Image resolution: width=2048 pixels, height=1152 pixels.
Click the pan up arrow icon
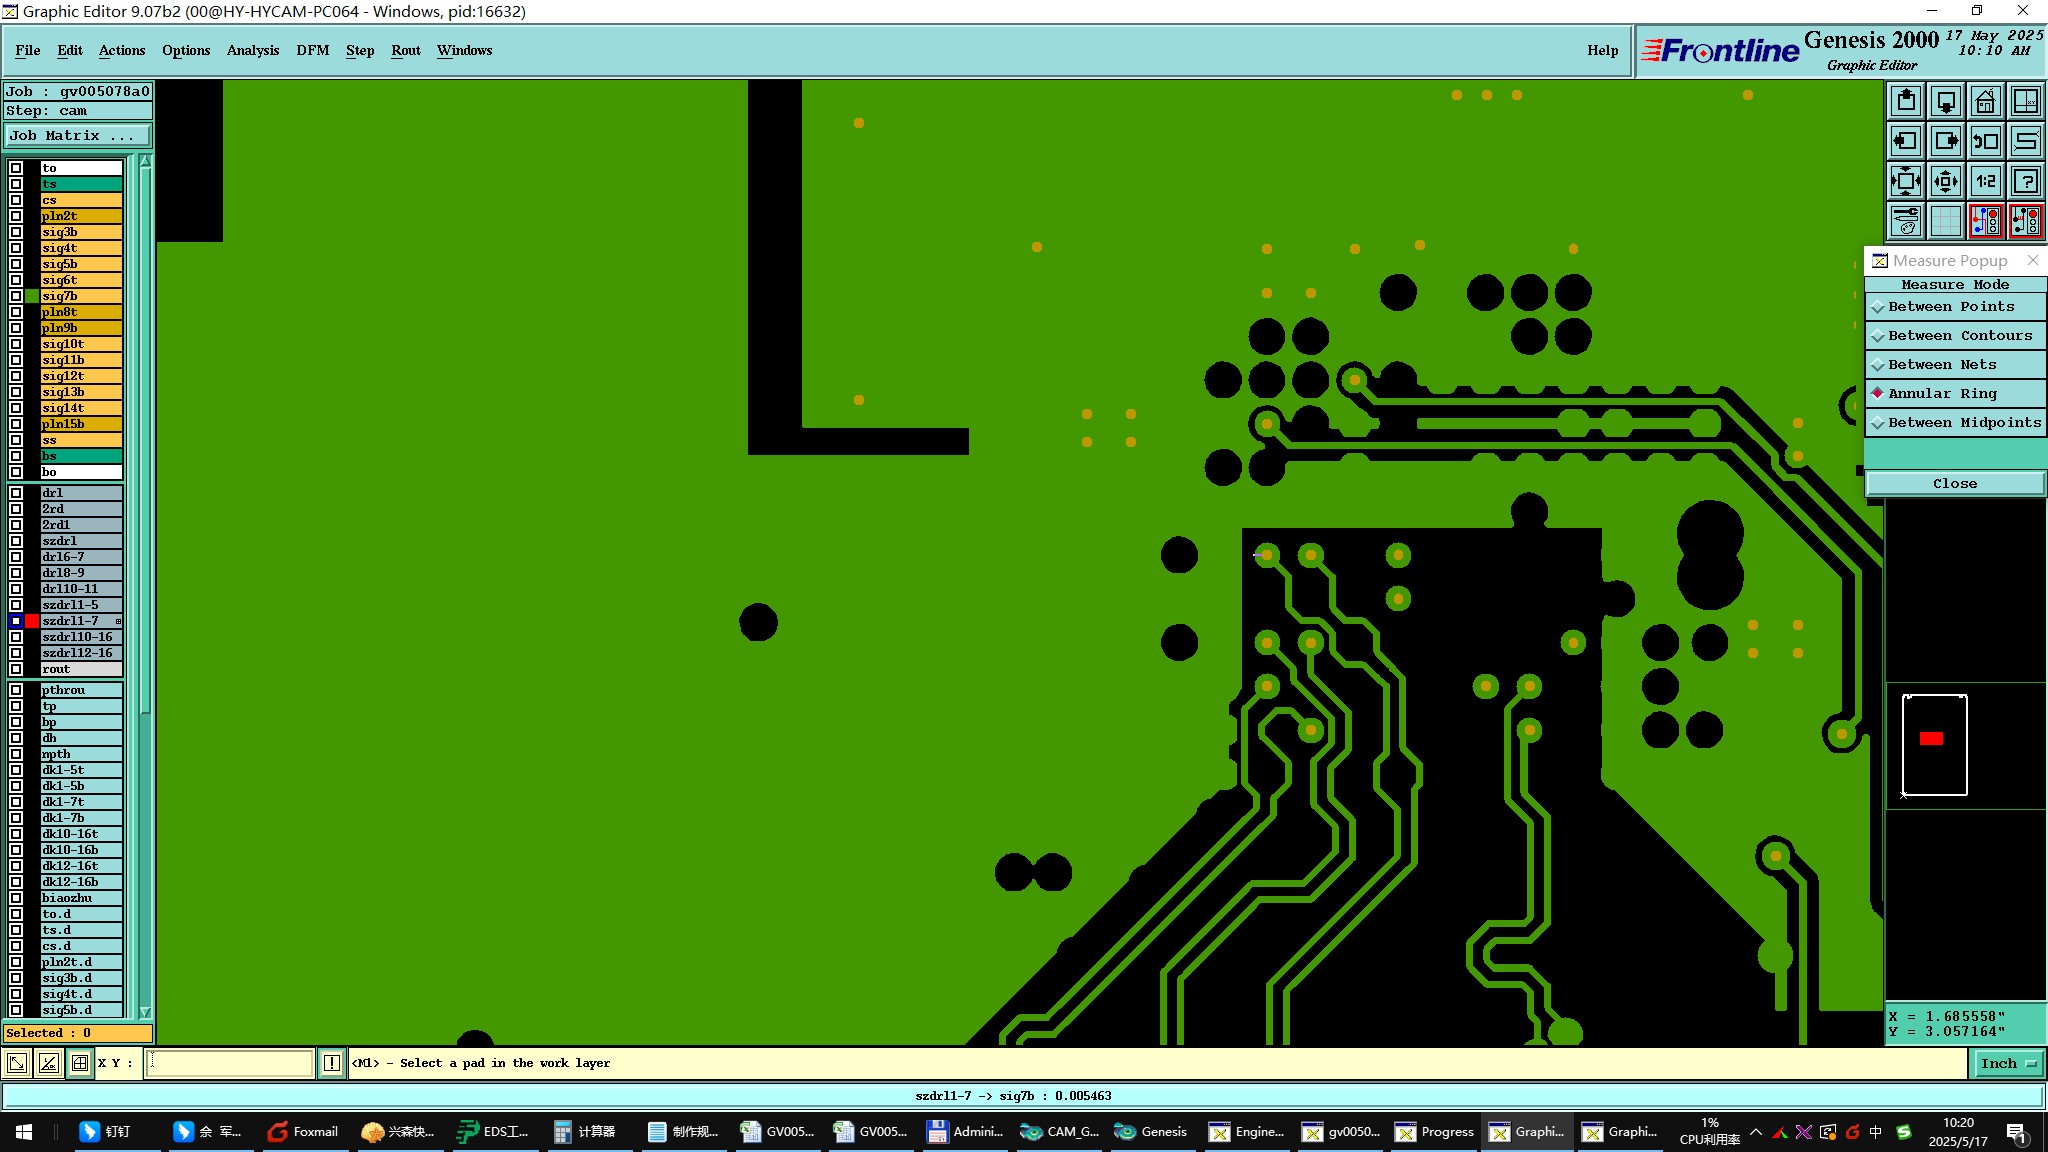click(1906, 101)
